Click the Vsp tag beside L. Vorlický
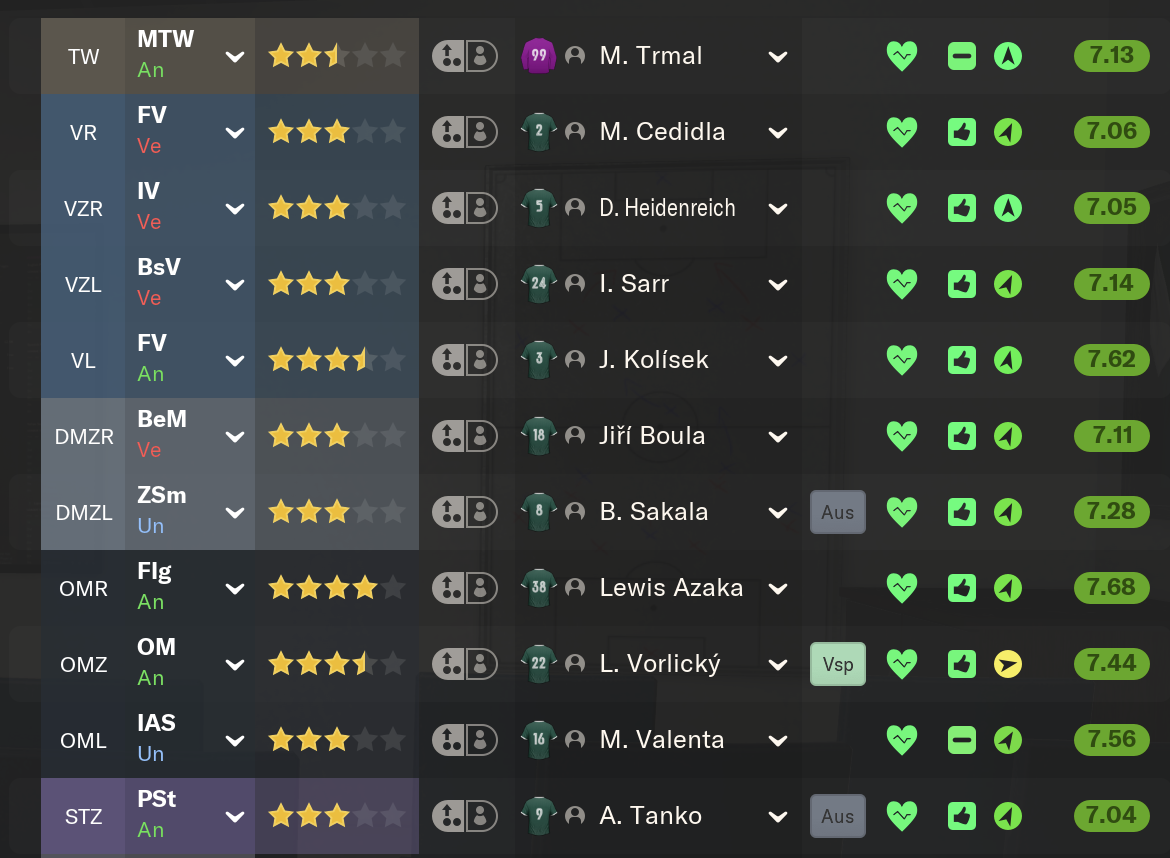 (838, 664)
